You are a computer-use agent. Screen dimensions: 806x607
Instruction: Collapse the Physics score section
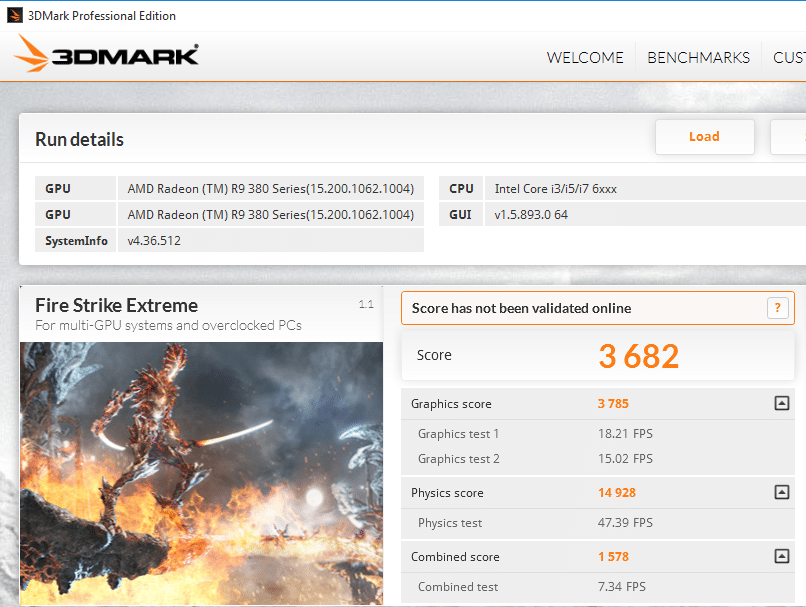point(781,492)
